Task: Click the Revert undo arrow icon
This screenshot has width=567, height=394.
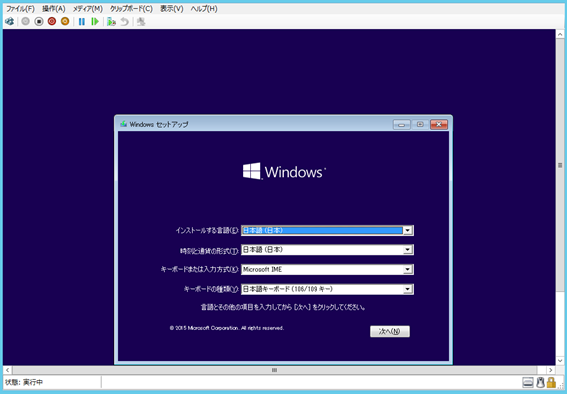Action: click(124, 22)
